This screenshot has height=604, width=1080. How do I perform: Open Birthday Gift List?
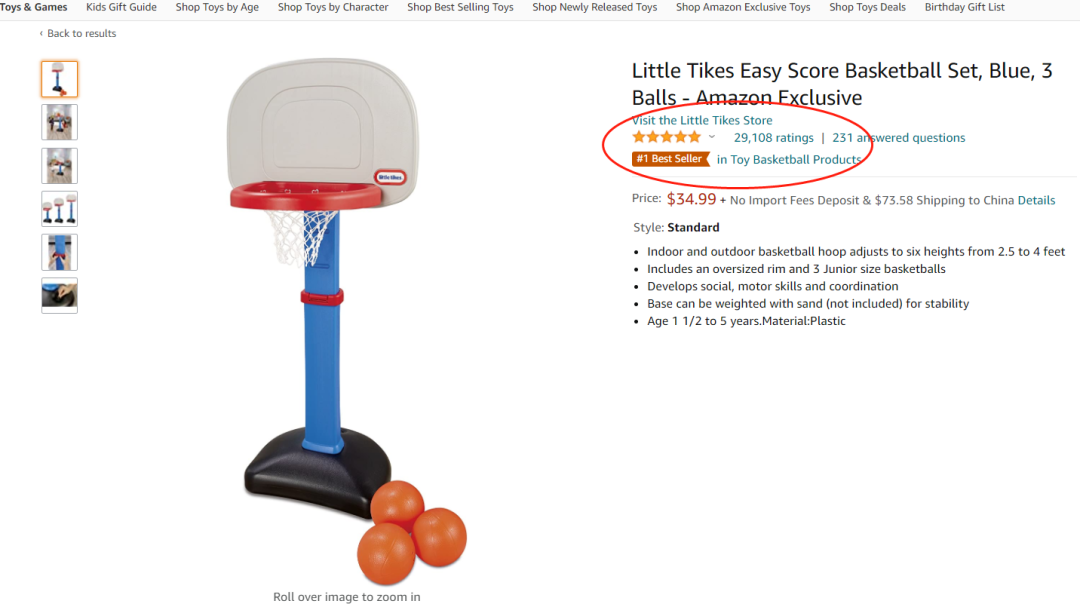click(964, 7)
